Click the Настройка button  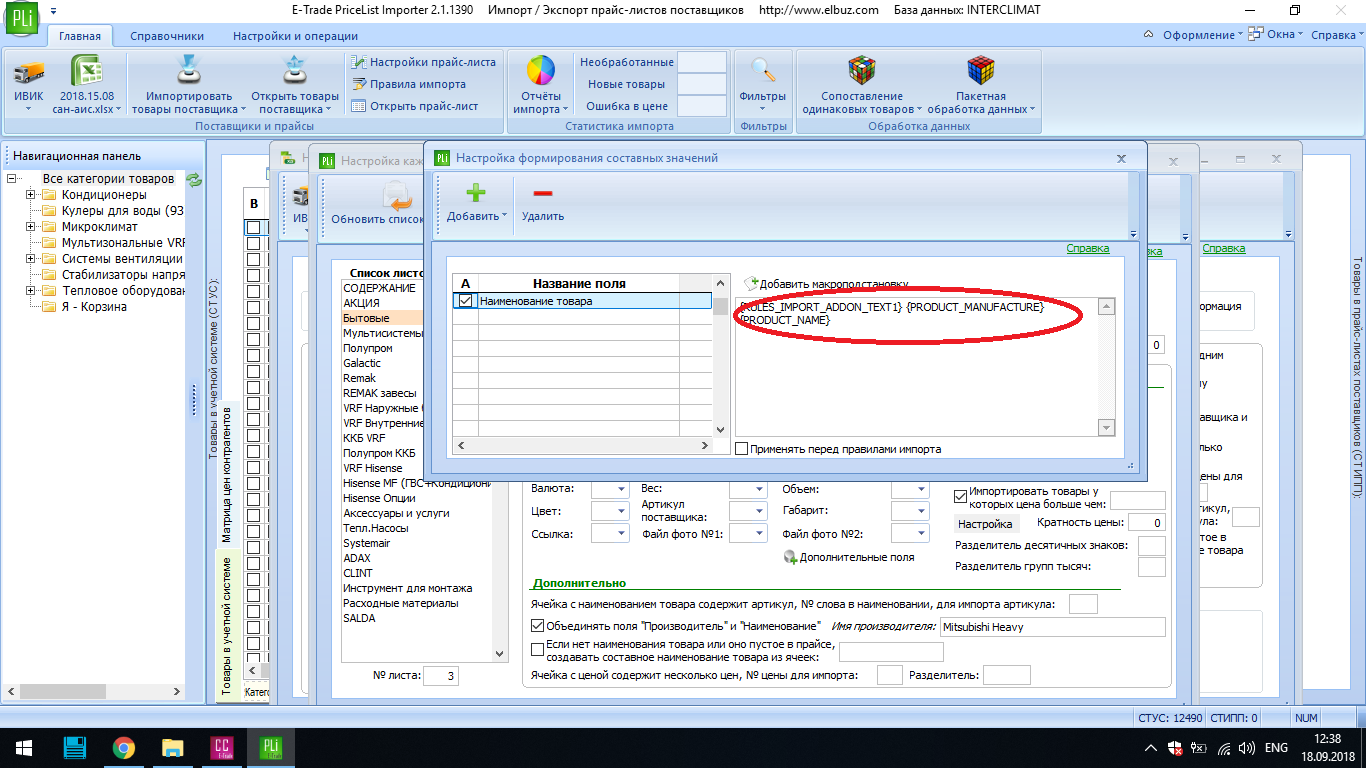[985, 523]
